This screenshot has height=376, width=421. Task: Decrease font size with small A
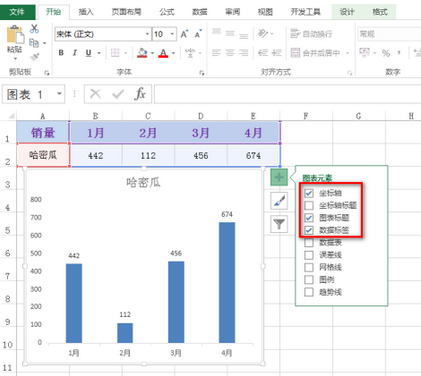tap(198, 34)
